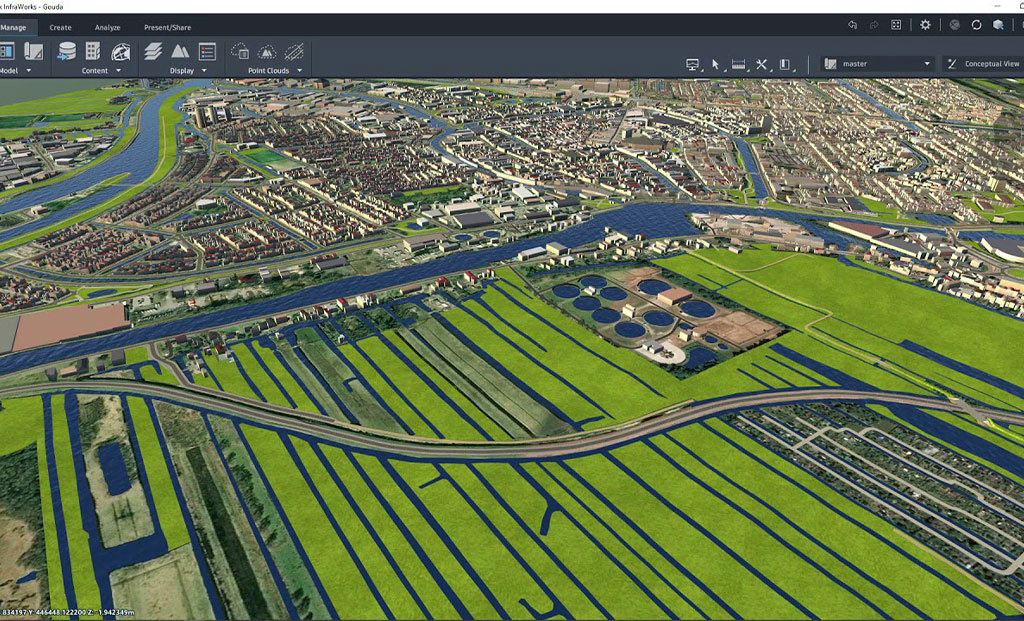Click the Undo arrow icon

coord(853,24)
